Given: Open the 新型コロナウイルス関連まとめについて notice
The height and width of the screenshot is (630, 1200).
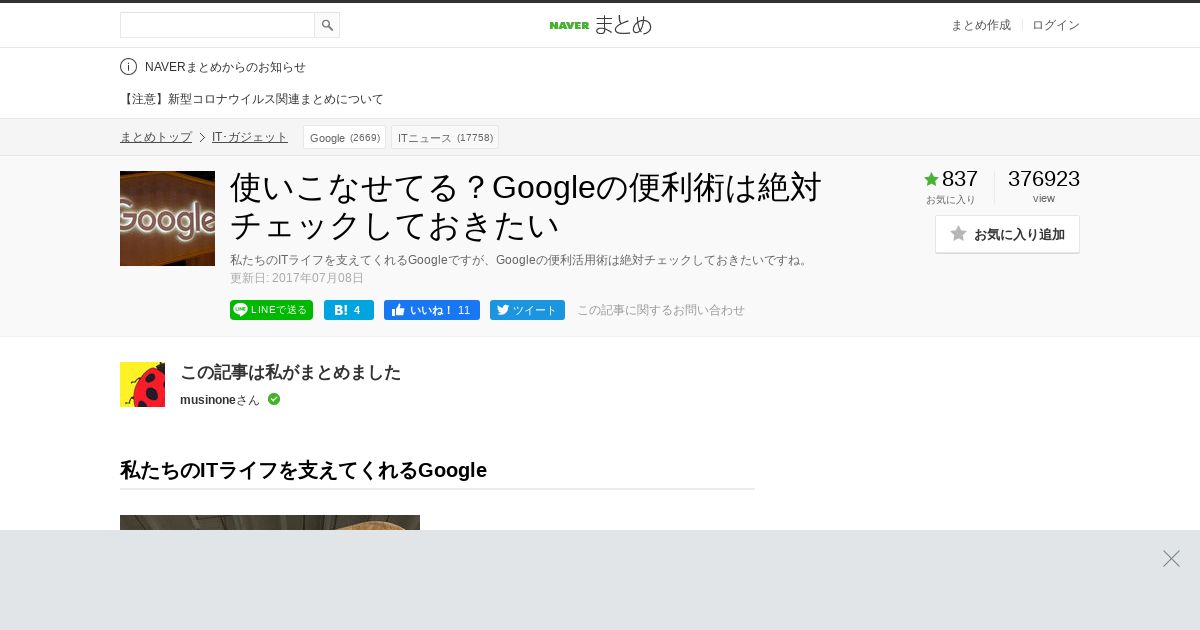Looking at the screenshot, I should (x=252, y=99).
